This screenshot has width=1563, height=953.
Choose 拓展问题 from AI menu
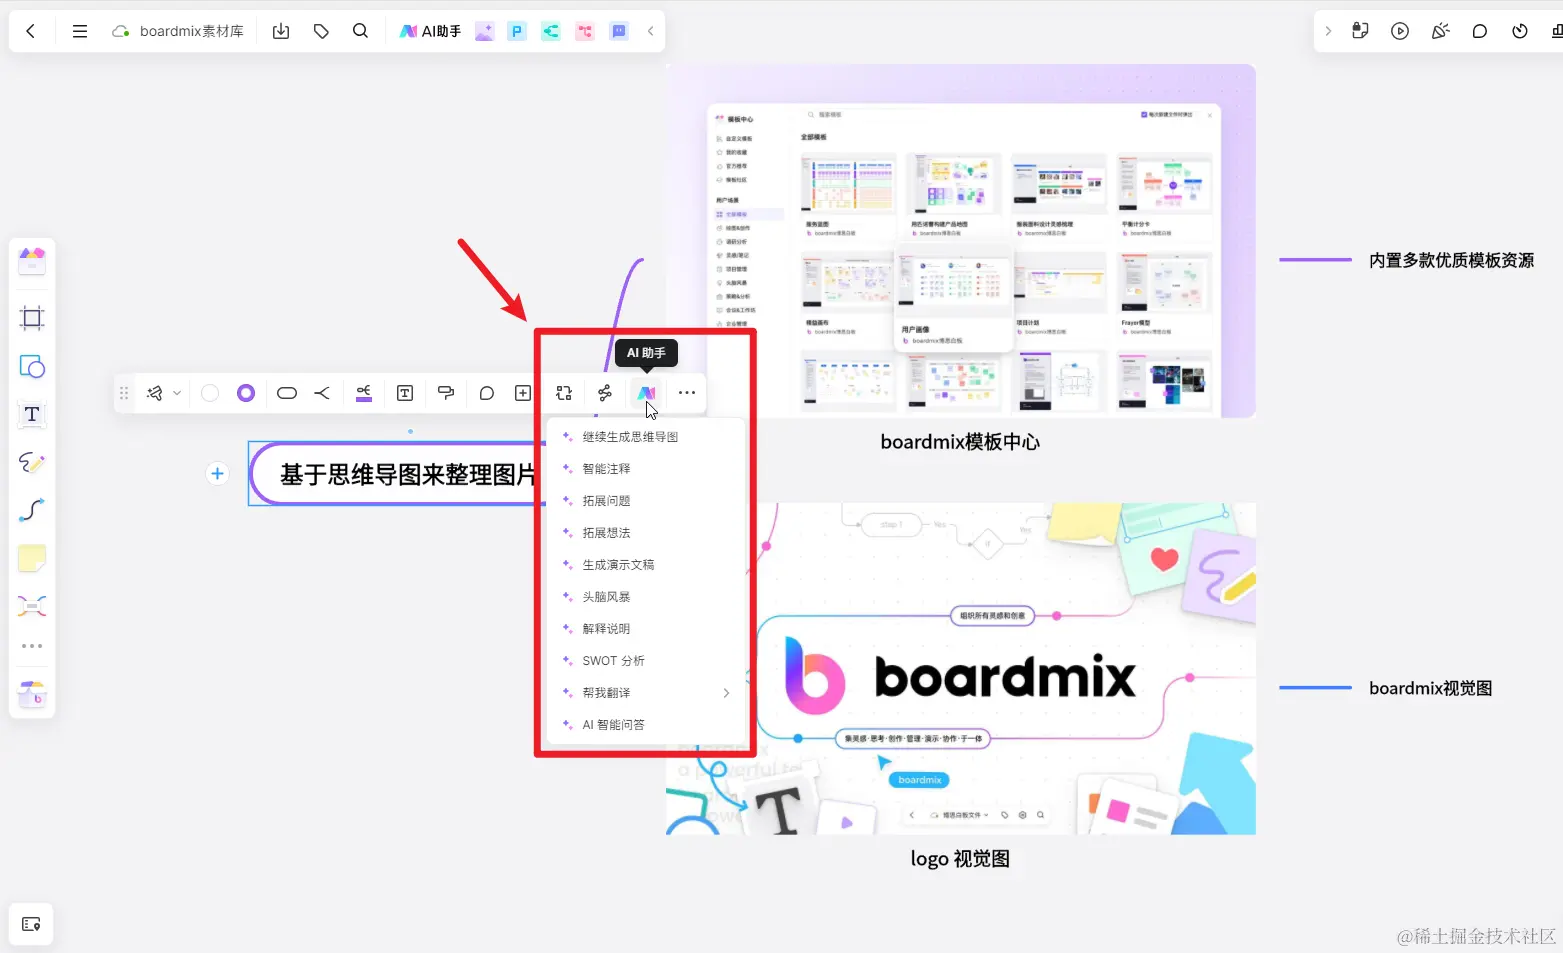click(x=645, y=501)
